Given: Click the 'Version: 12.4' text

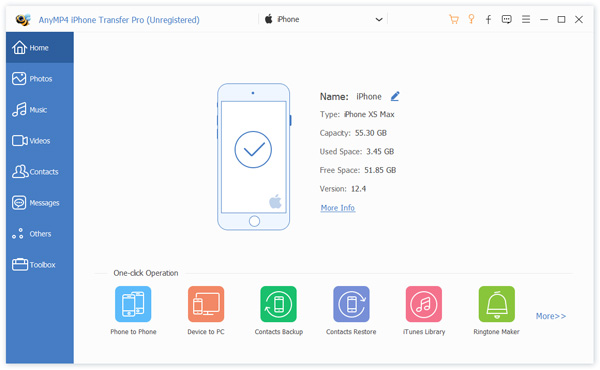Looking at the screenshot, I should 343,189.
